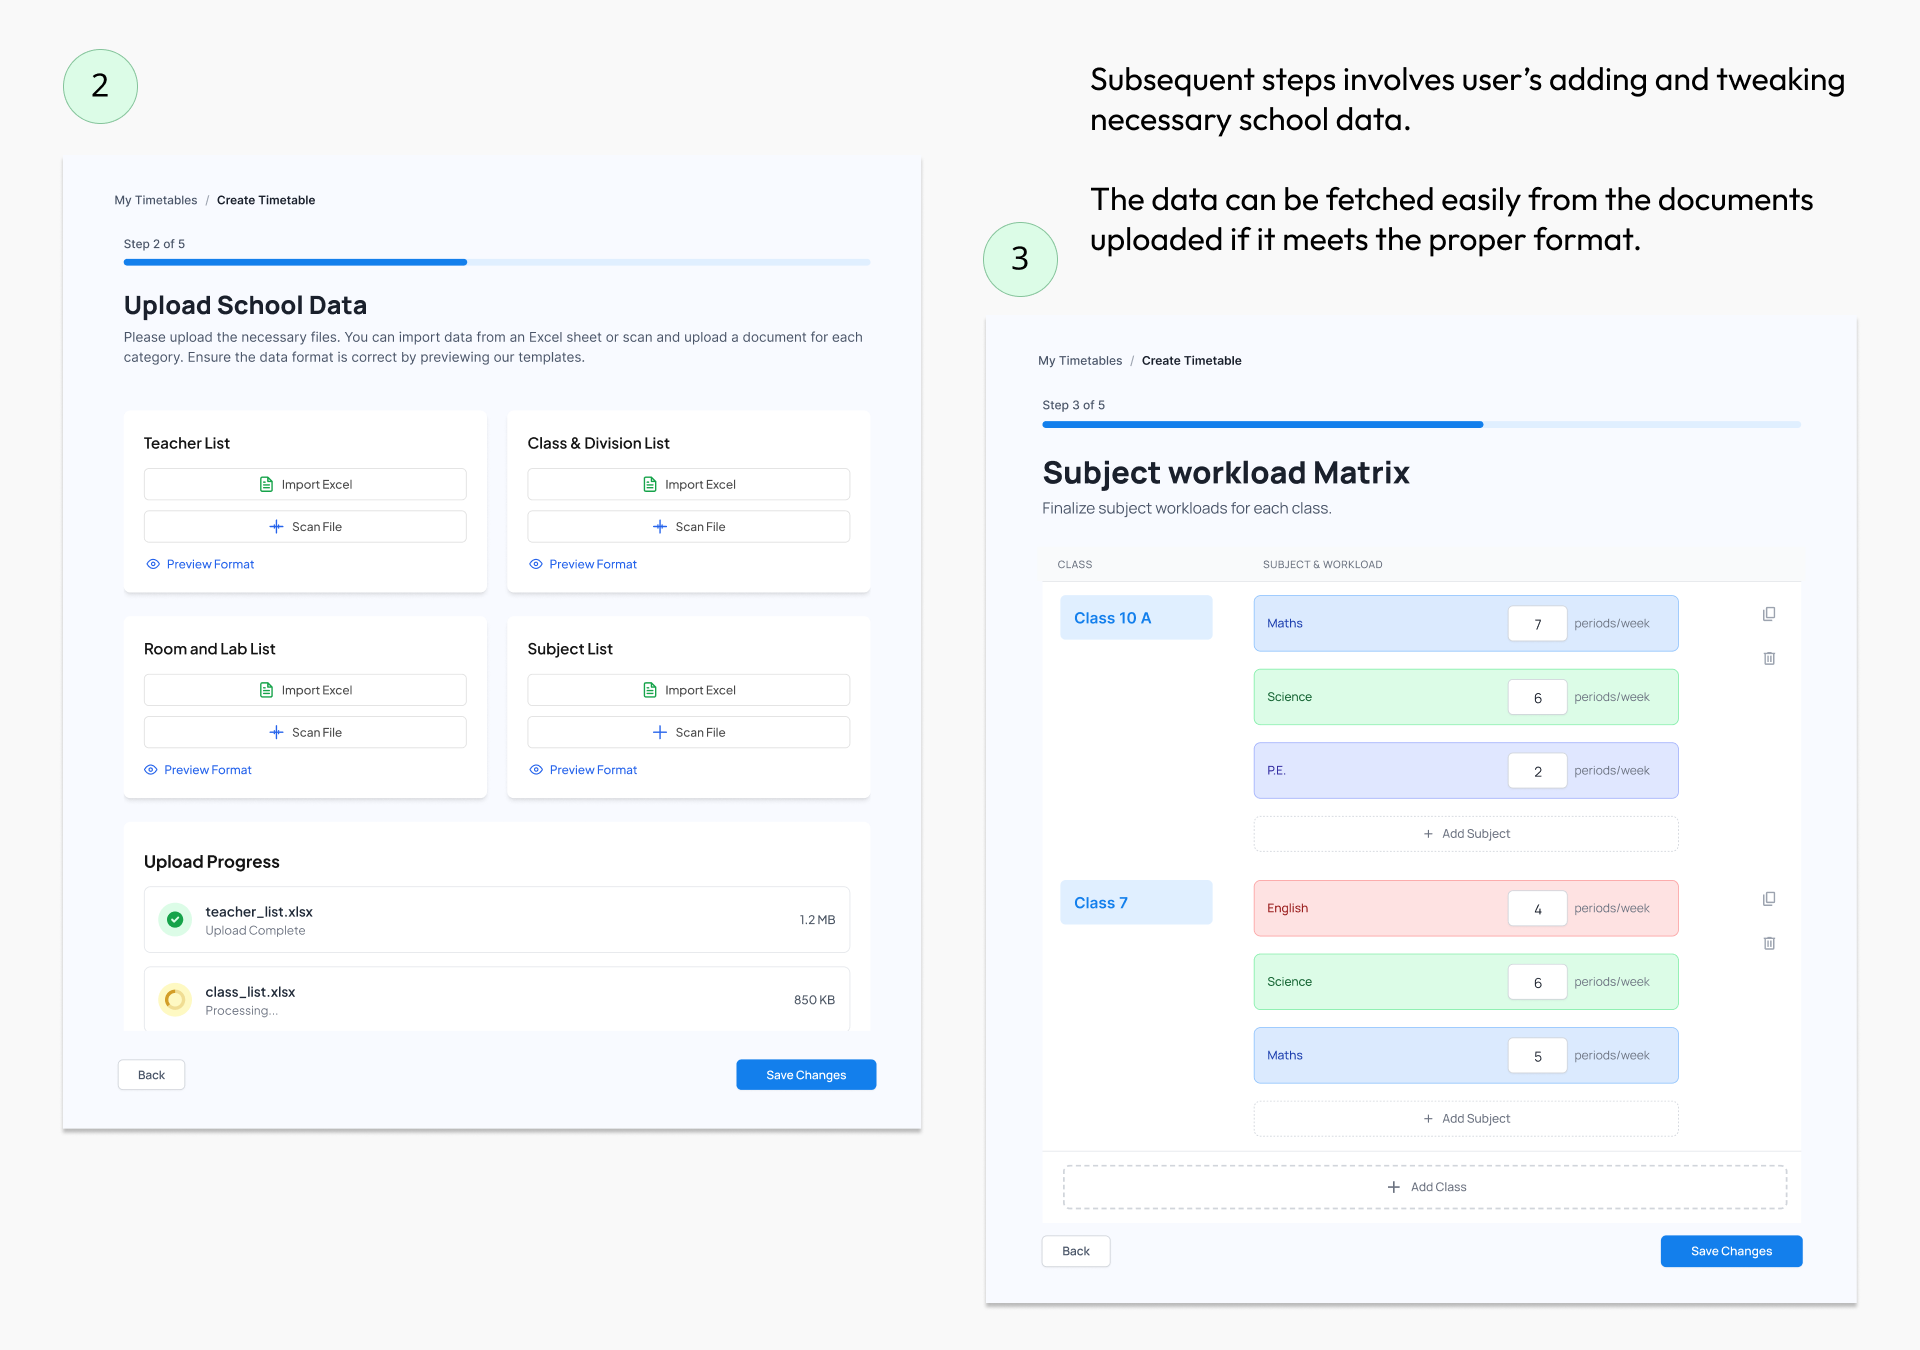Import Excel for Room and Lab List

point(305,690)
